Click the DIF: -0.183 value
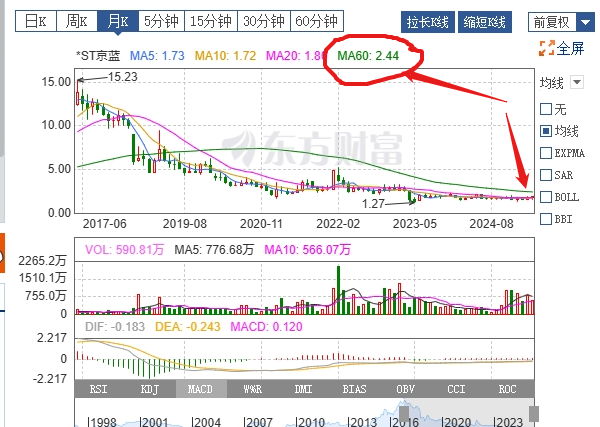 pyautogui.click(x=115, y=327)
